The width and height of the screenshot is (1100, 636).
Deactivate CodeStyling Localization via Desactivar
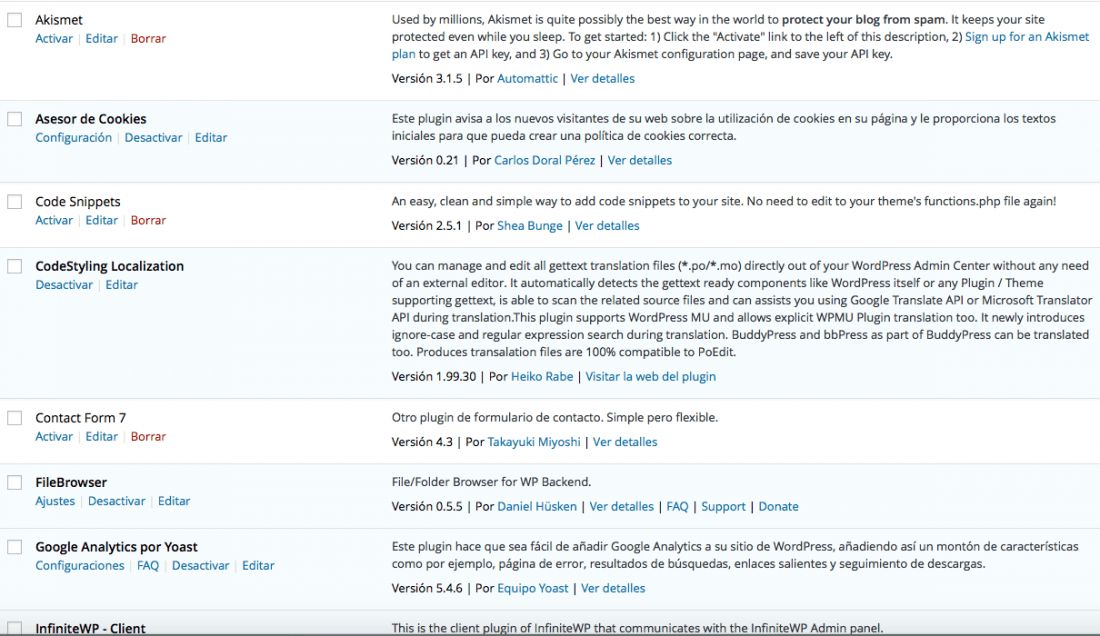64,285
